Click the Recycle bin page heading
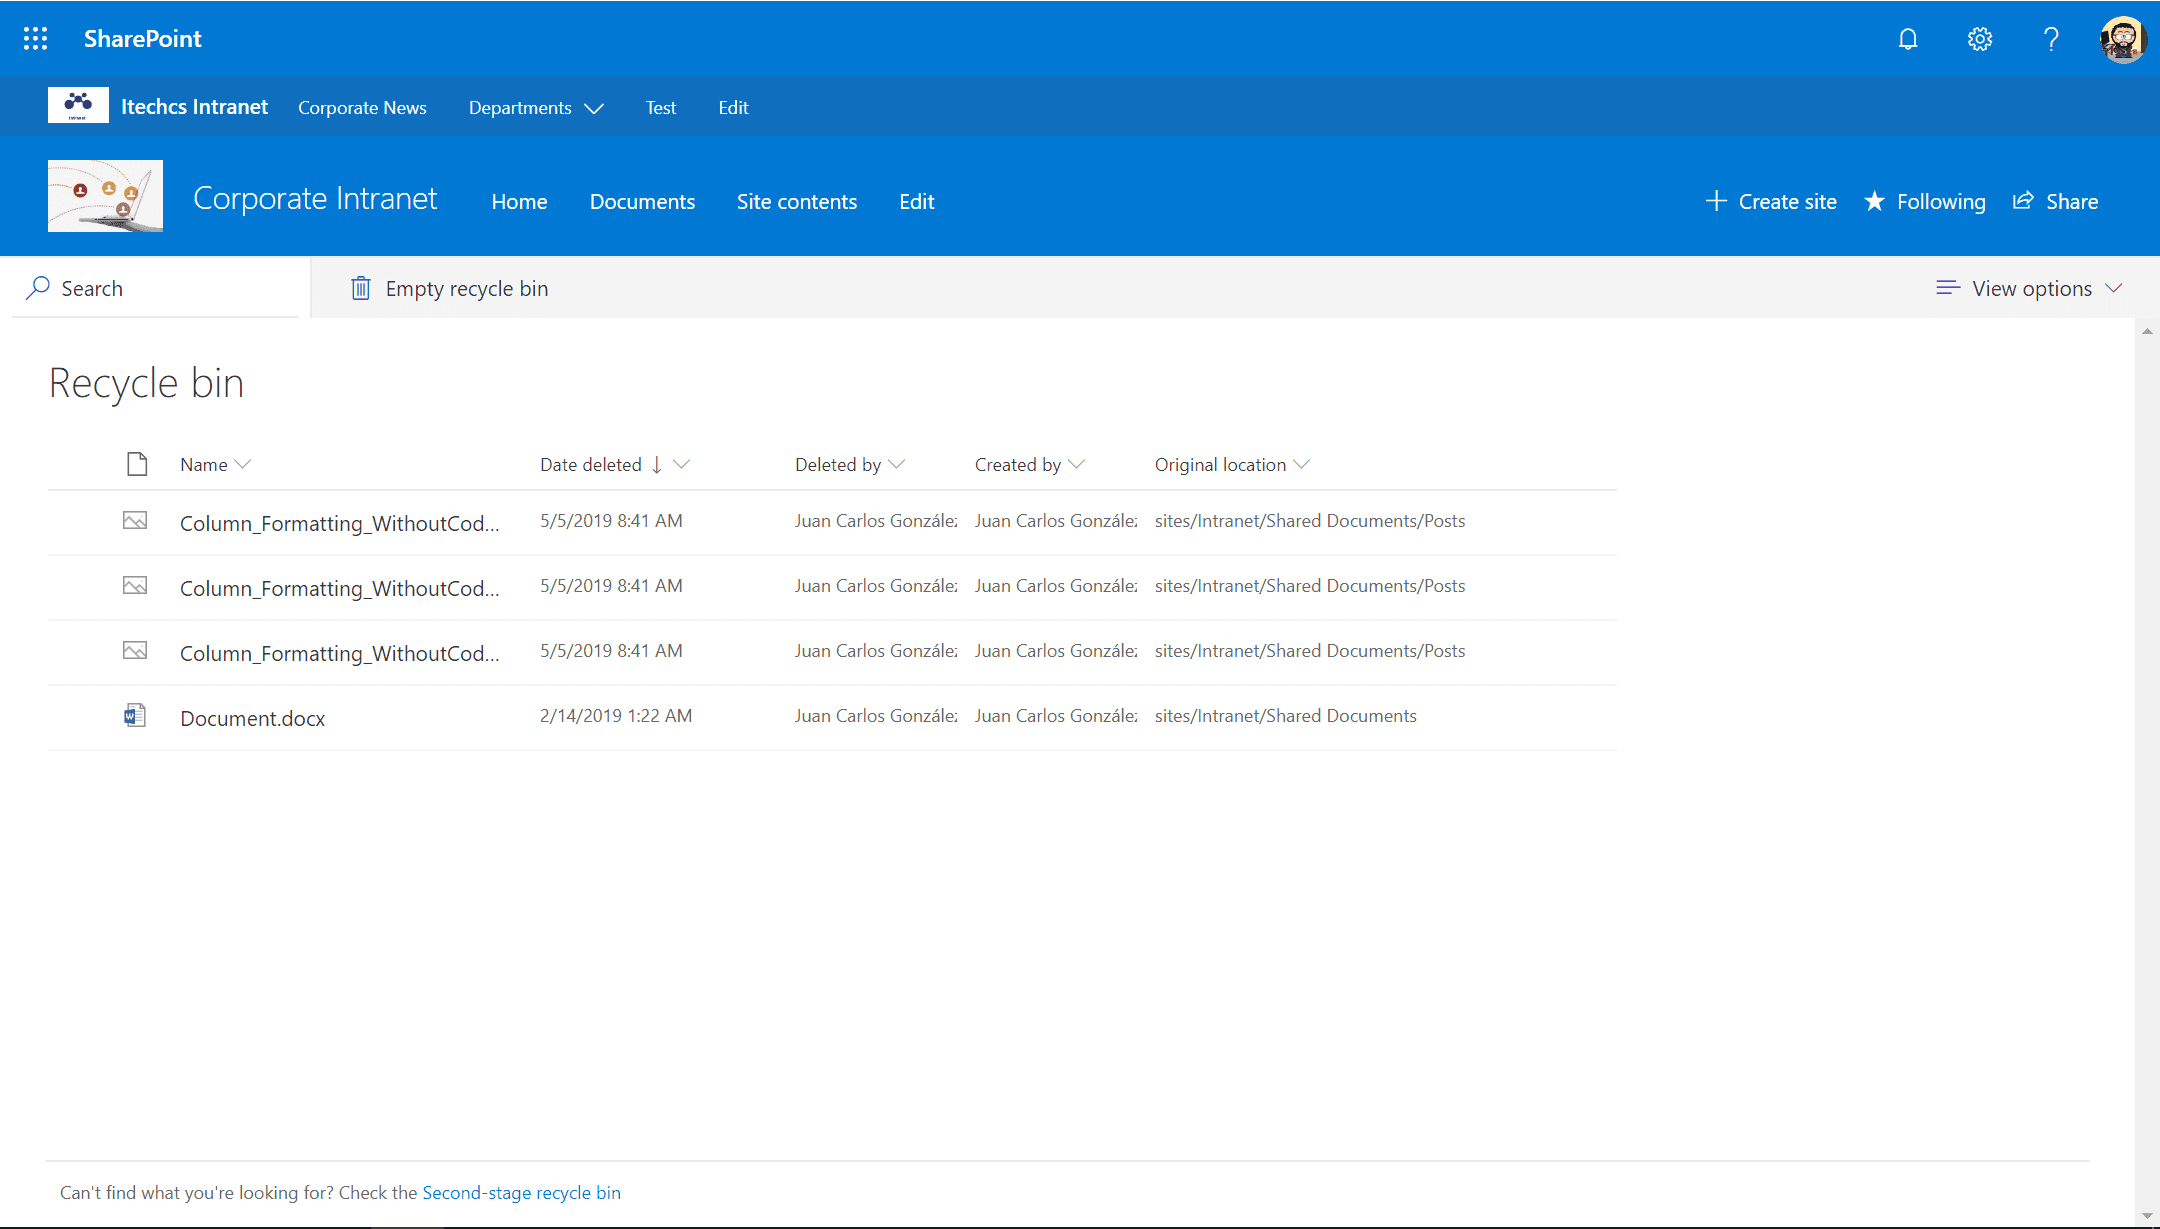Viewport: 2160px width, 1229px height. pyautogui.click(x=147, y=383)
